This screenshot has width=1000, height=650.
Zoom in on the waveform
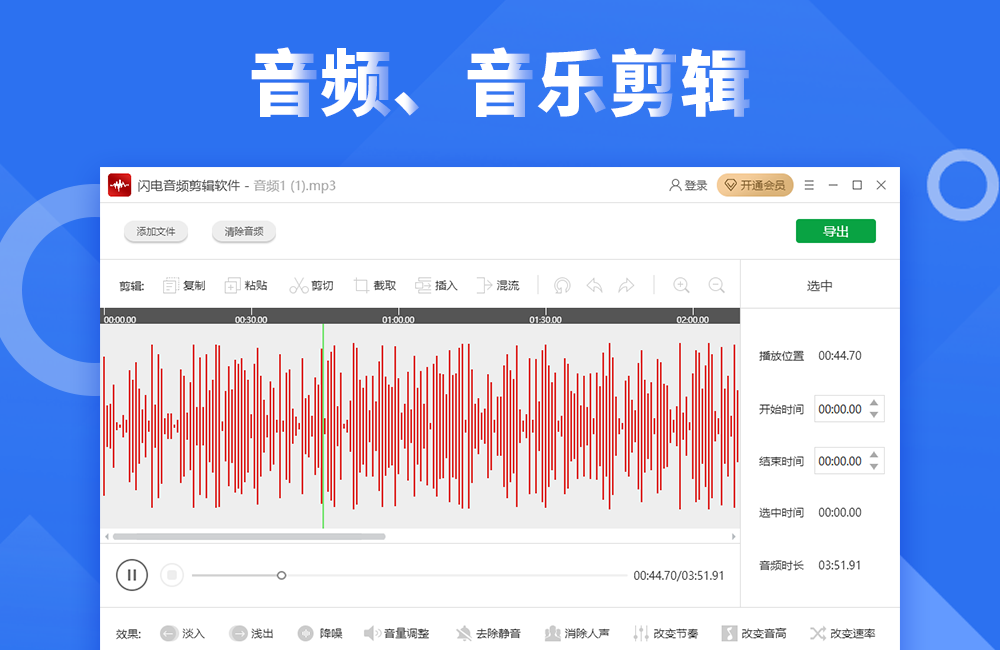point(681,286)
